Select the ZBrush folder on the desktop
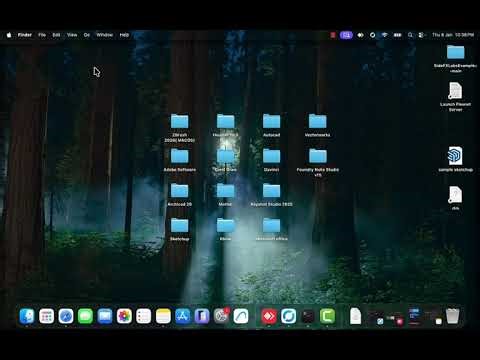Viewport: 480px width, 360px height. coord(180,121)
